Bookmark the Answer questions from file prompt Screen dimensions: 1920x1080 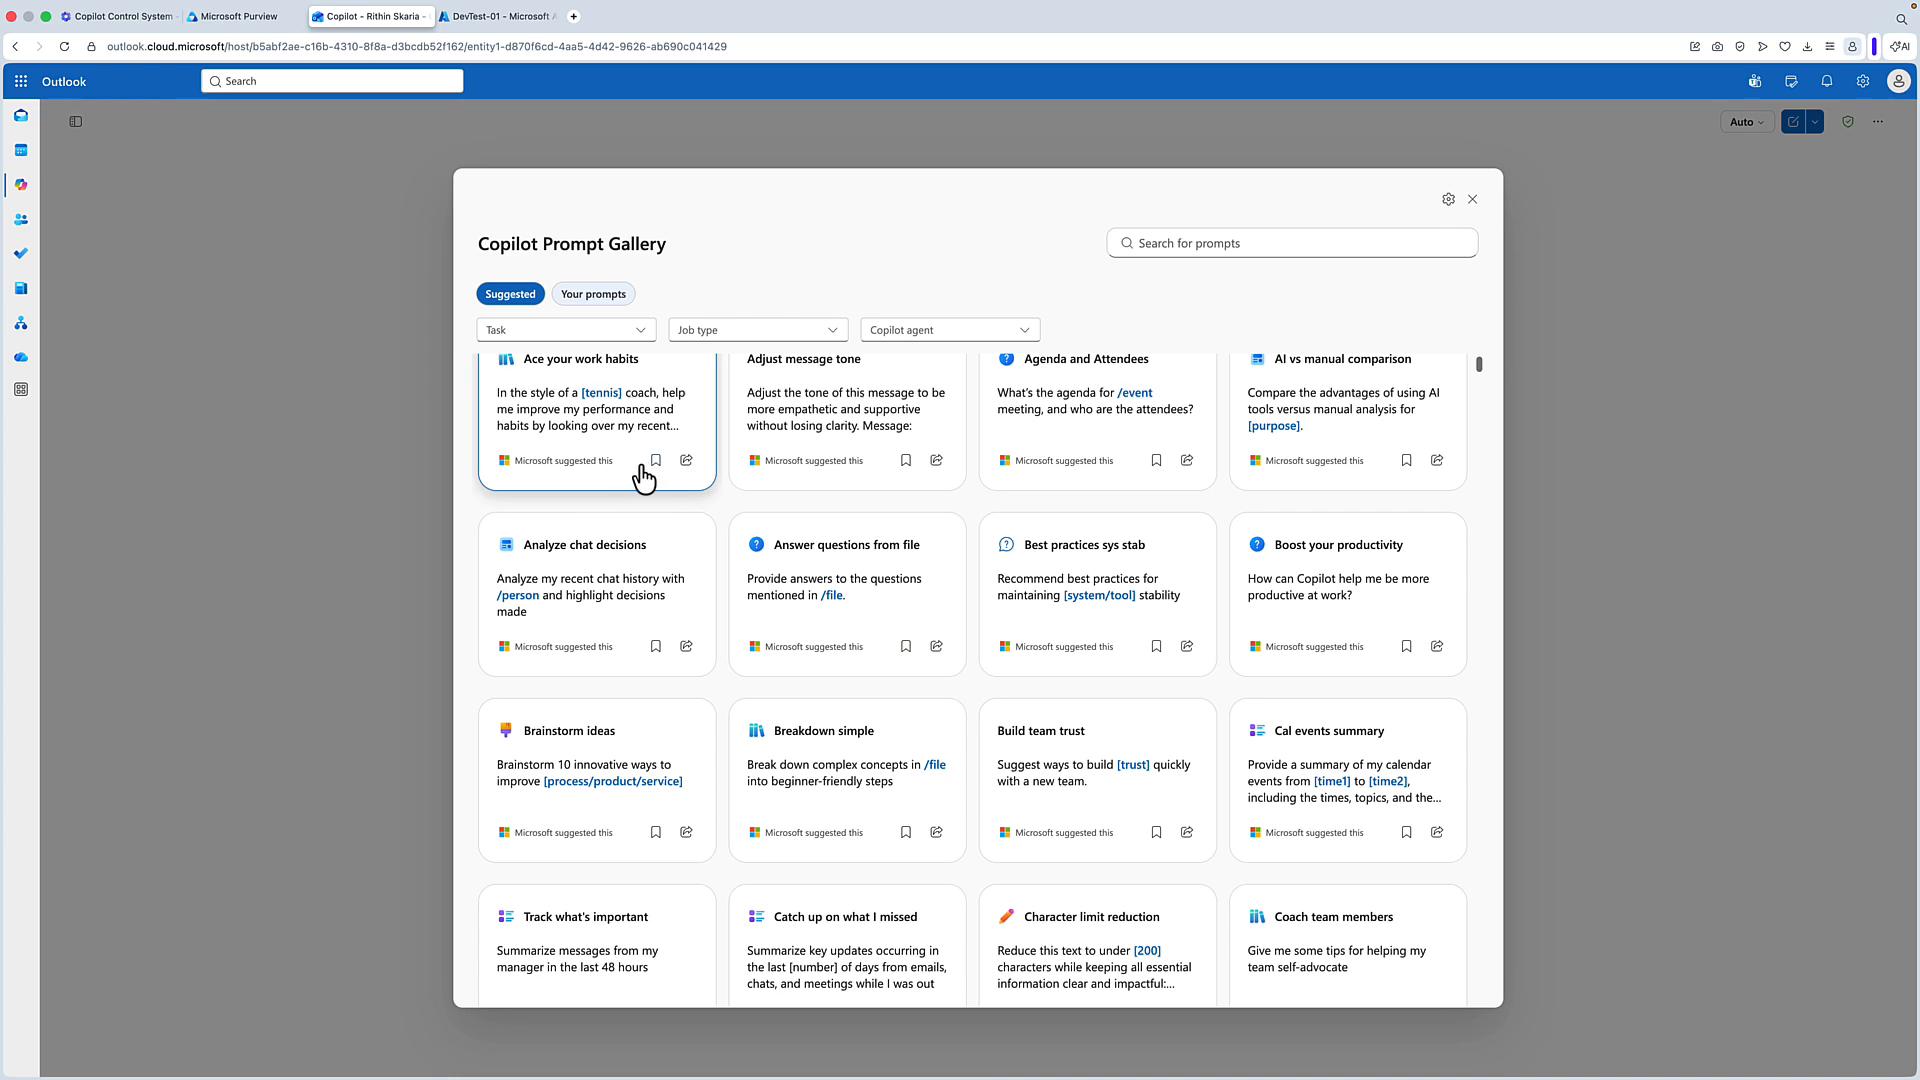[906, 646]
